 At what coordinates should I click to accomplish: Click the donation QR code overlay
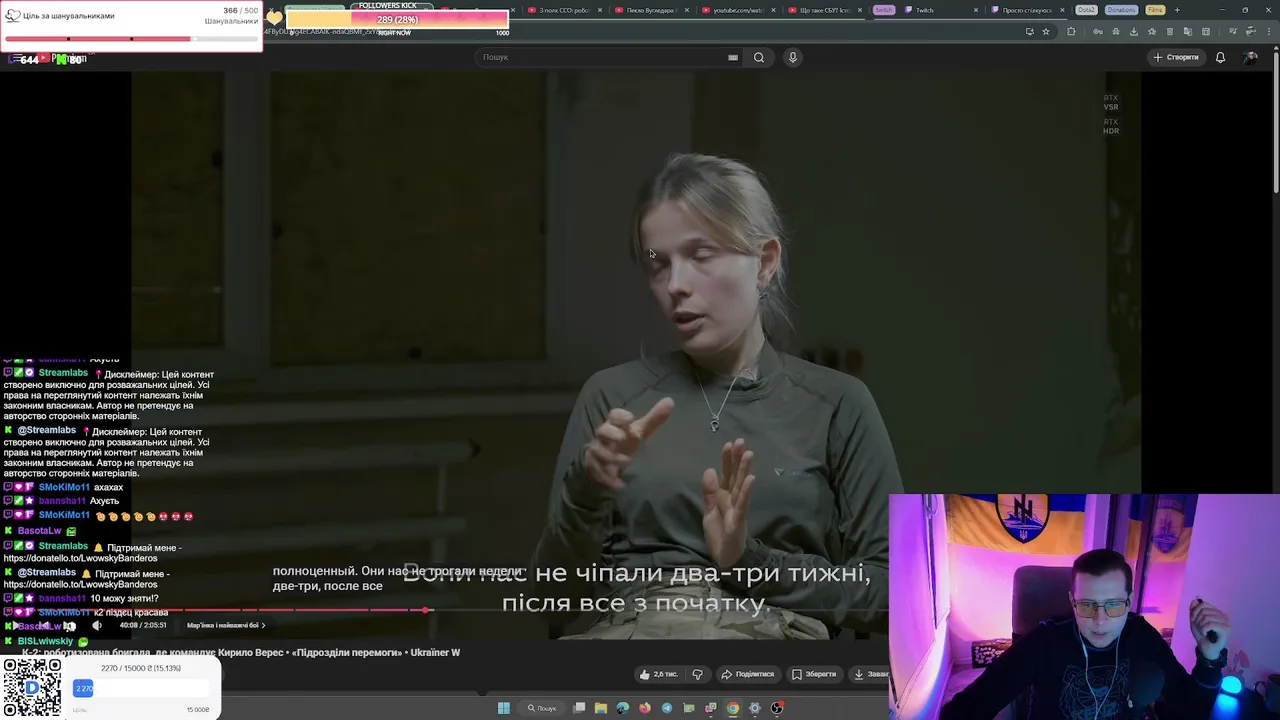coord(32,688)
